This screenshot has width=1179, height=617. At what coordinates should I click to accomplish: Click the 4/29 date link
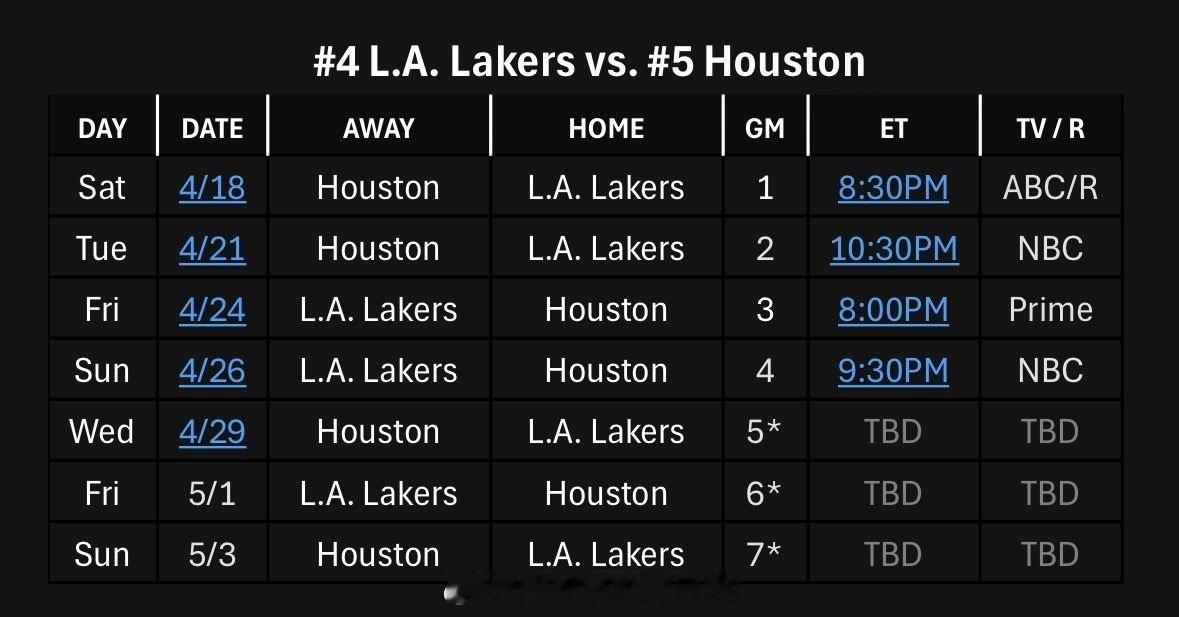click(x=212, y=432)
